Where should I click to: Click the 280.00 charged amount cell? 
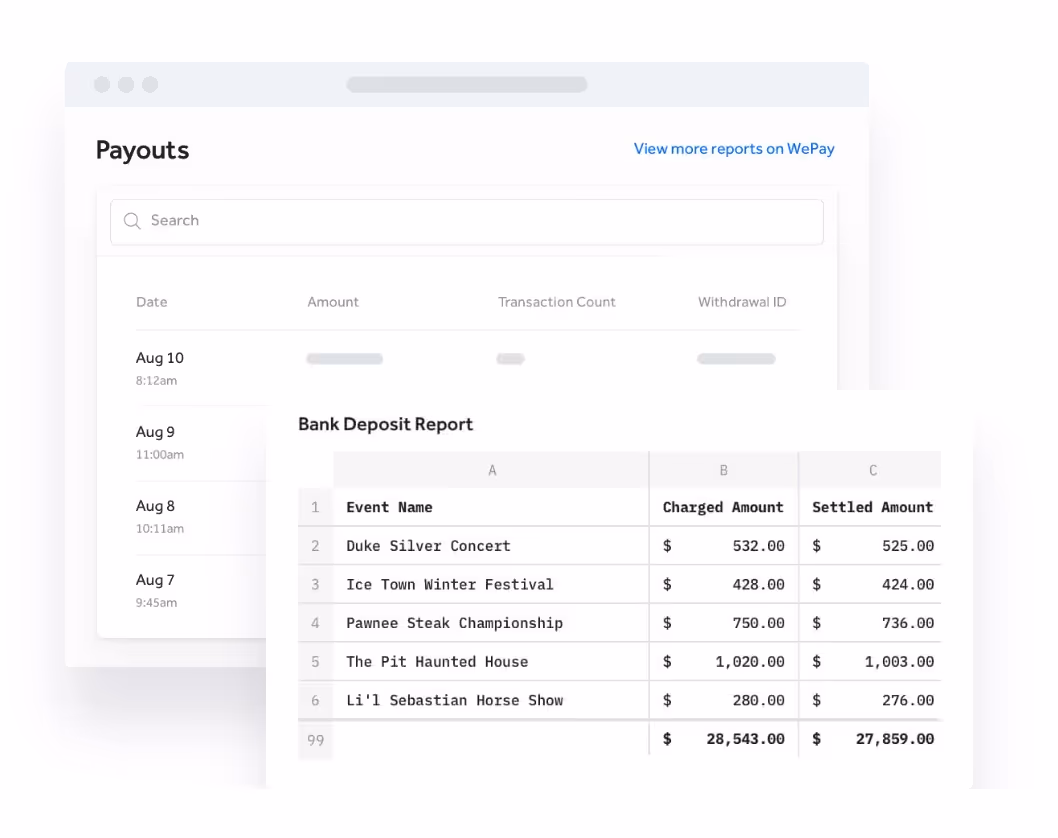(723, 700)
